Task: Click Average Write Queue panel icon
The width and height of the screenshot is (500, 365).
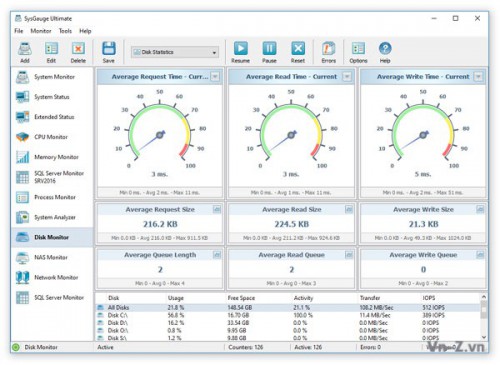Action: pyautogui.click(x=480, y=255)
